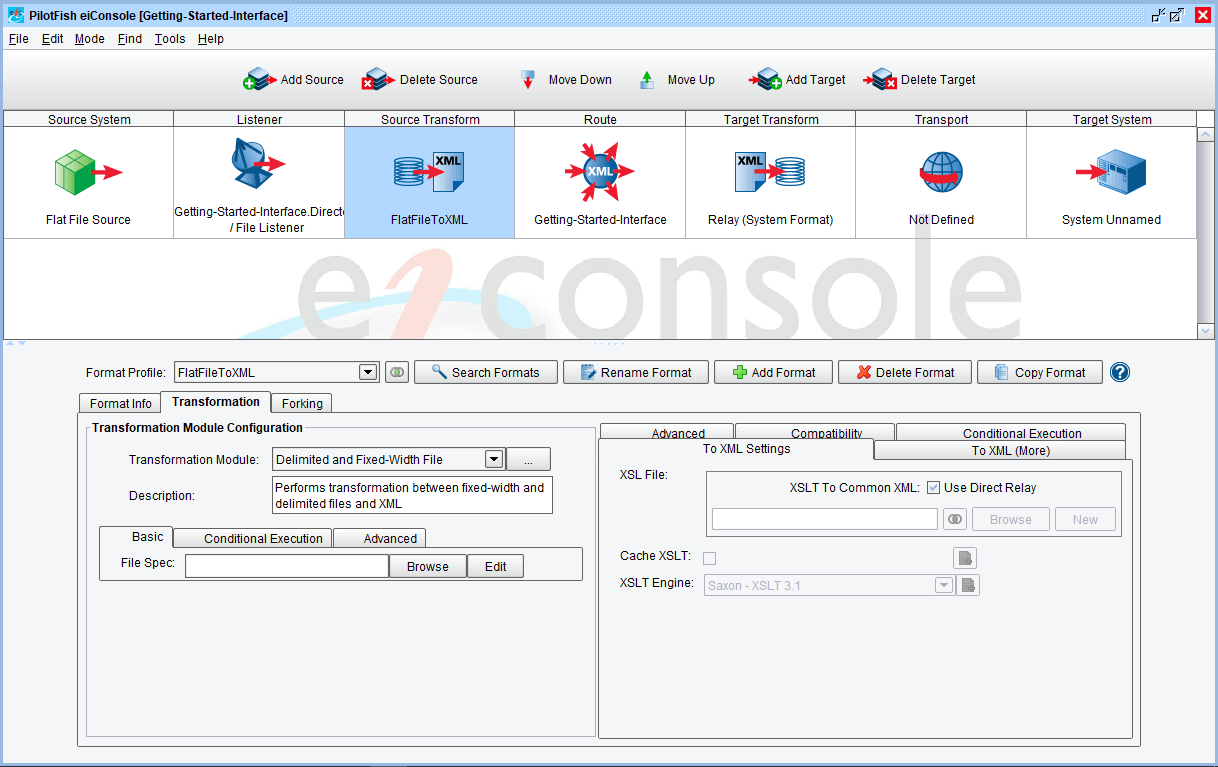Click the ellipsis button beside Transformation Module
The image size is (1218, 767).
tap(528, 459)
